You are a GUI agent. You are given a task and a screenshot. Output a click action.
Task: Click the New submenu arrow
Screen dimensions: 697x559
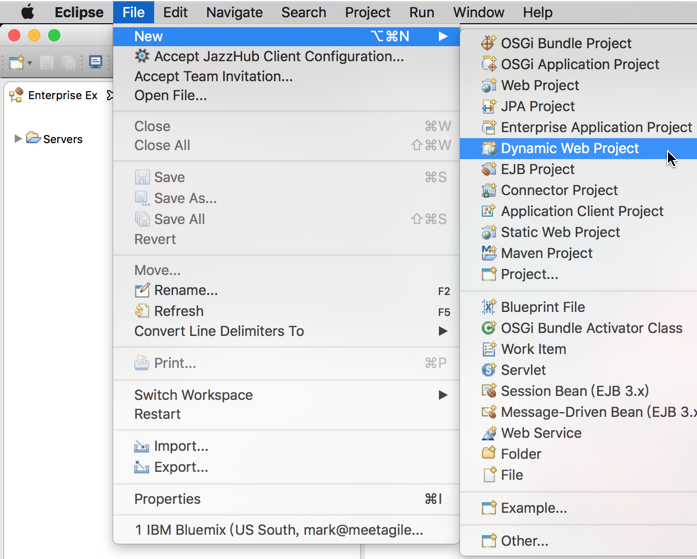coord(443,36)
